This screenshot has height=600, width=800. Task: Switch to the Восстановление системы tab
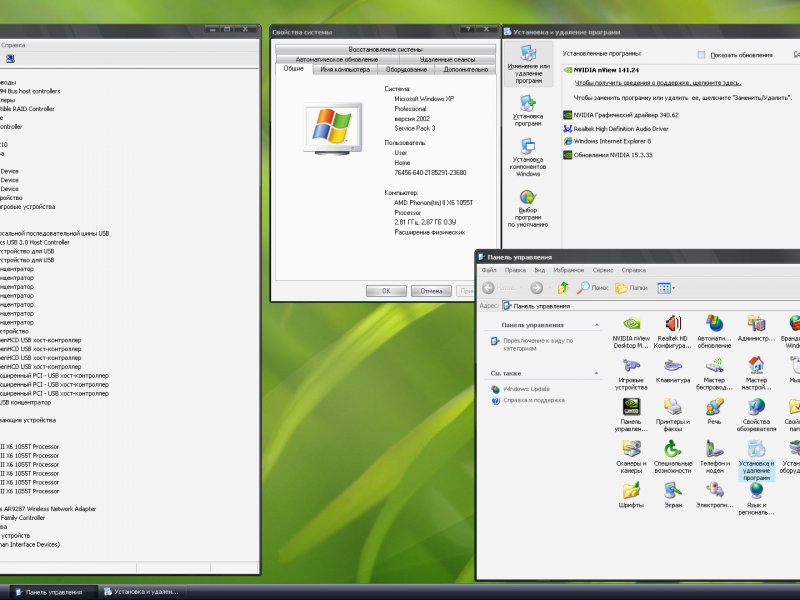pyautogui.click(x=385, y=49)
